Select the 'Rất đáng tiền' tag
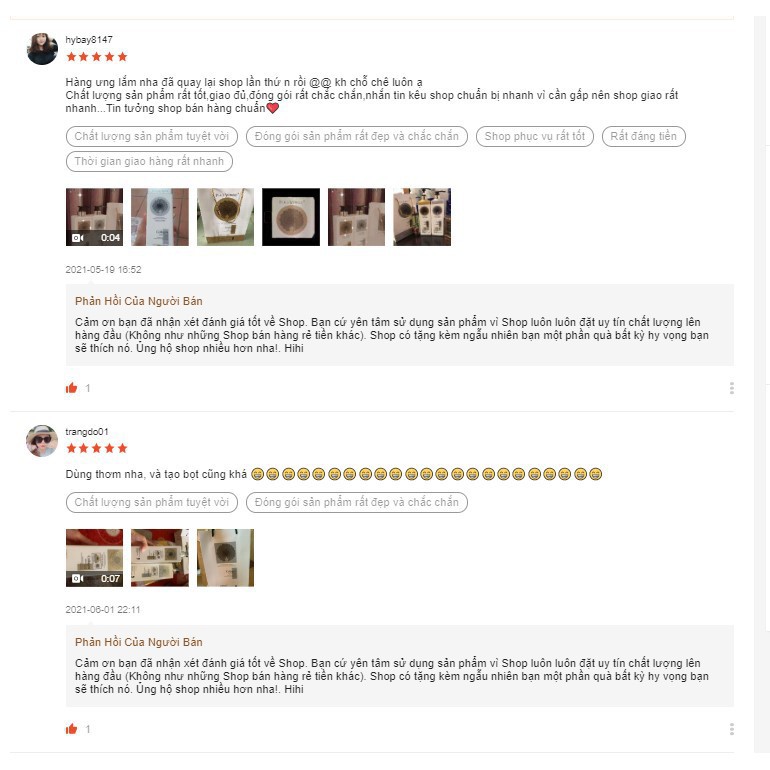 coord(643,136)
